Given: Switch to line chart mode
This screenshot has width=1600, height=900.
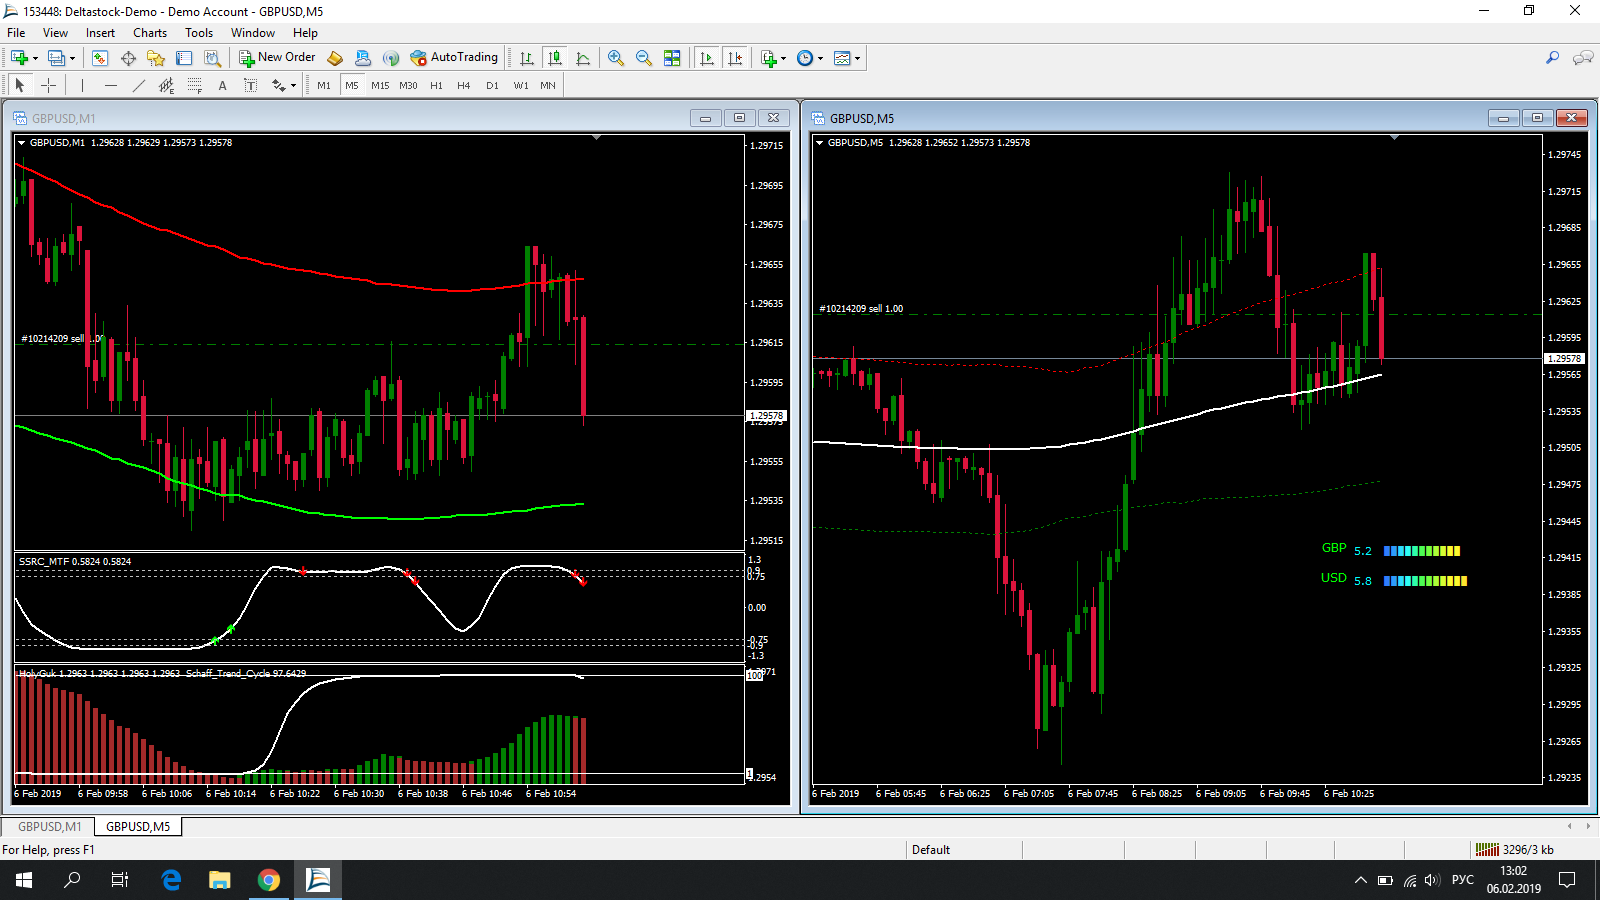Looking at the screenshot, I should click(583, 58).
